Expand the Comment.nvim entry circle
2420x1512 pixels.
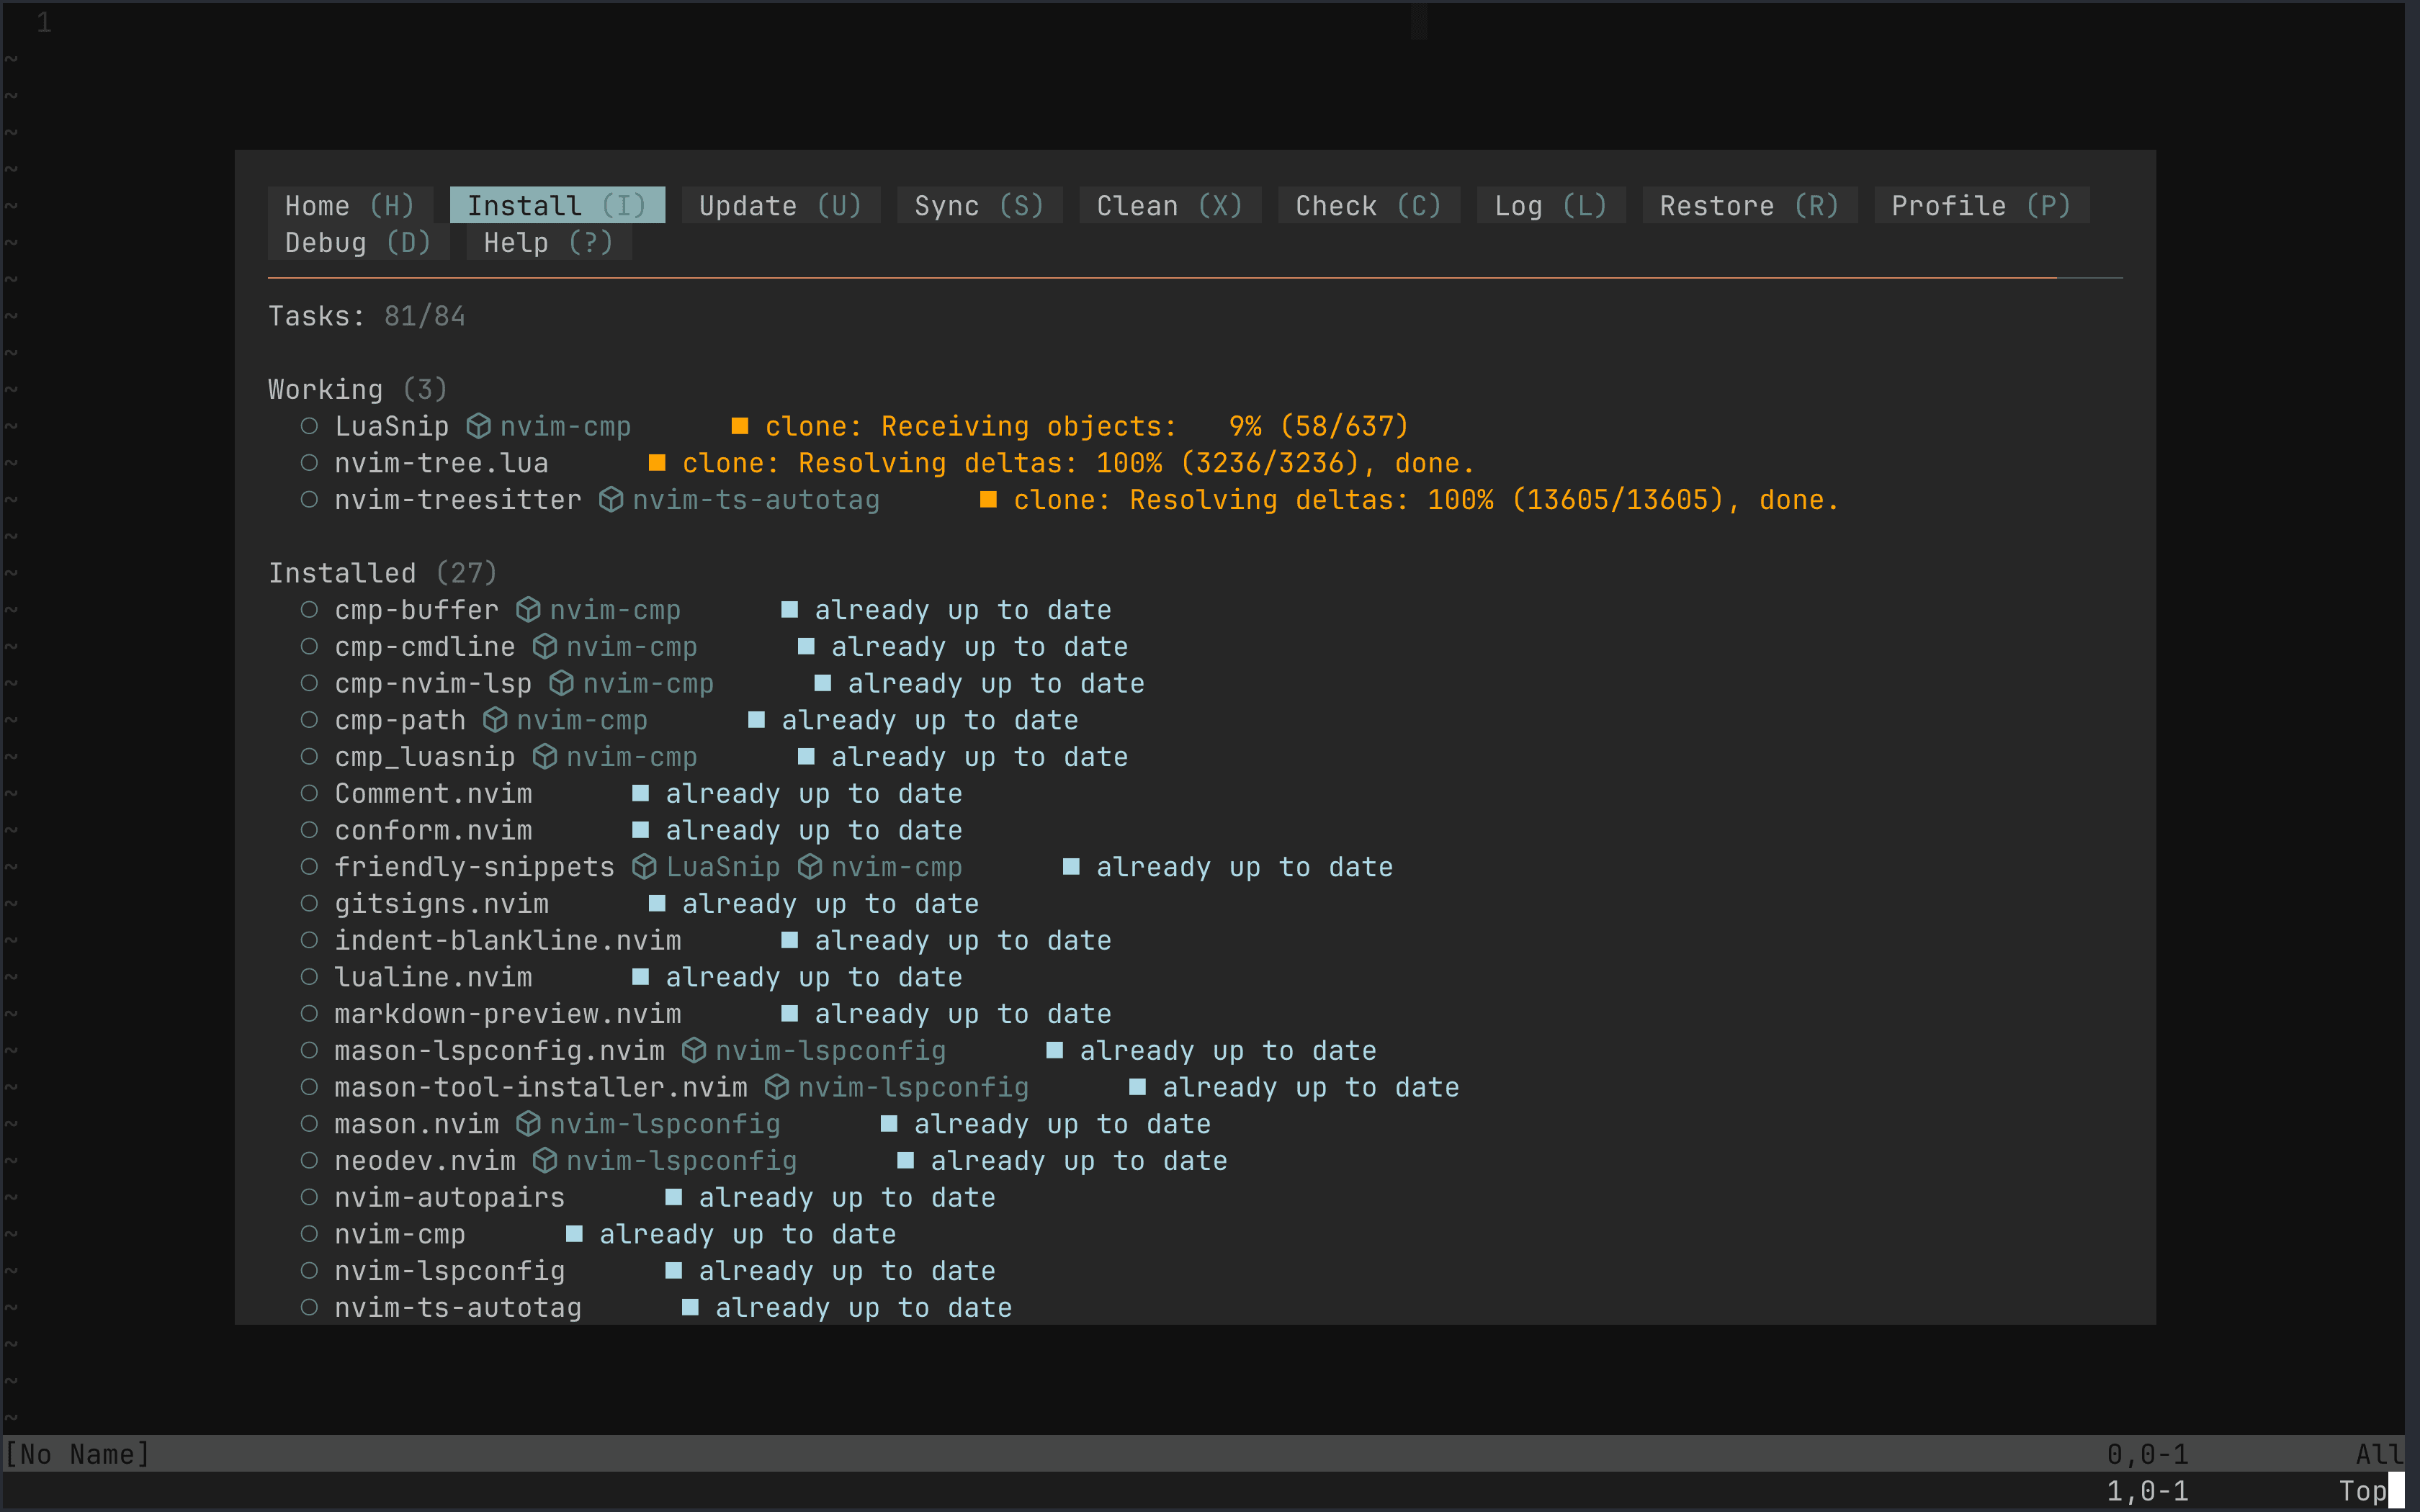tap(310, 794)
